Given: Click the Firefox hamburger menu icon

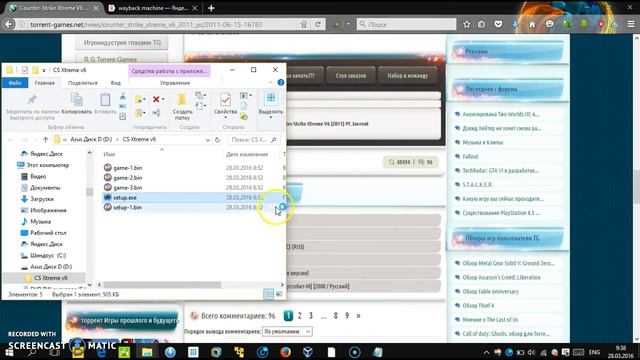Looking at the screenshot, I should click(x=631, y=24).
